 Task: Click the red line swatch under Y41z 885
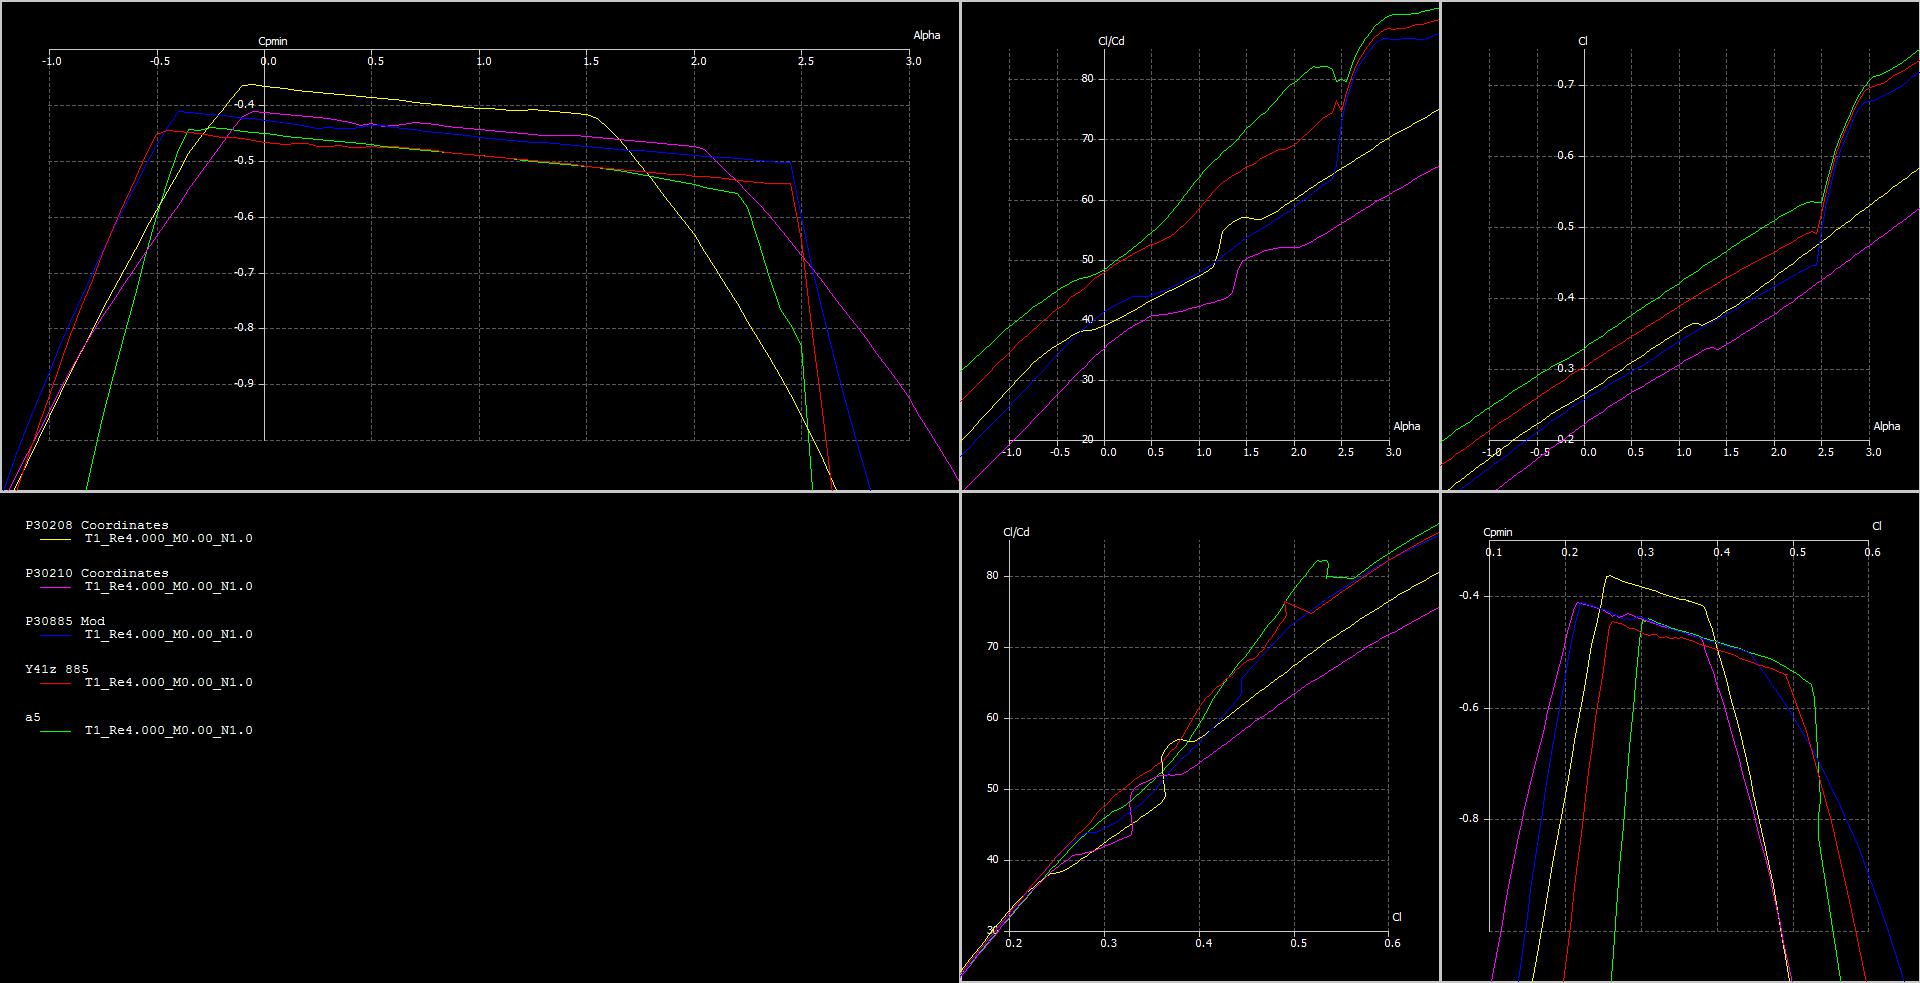coord(55,683)
